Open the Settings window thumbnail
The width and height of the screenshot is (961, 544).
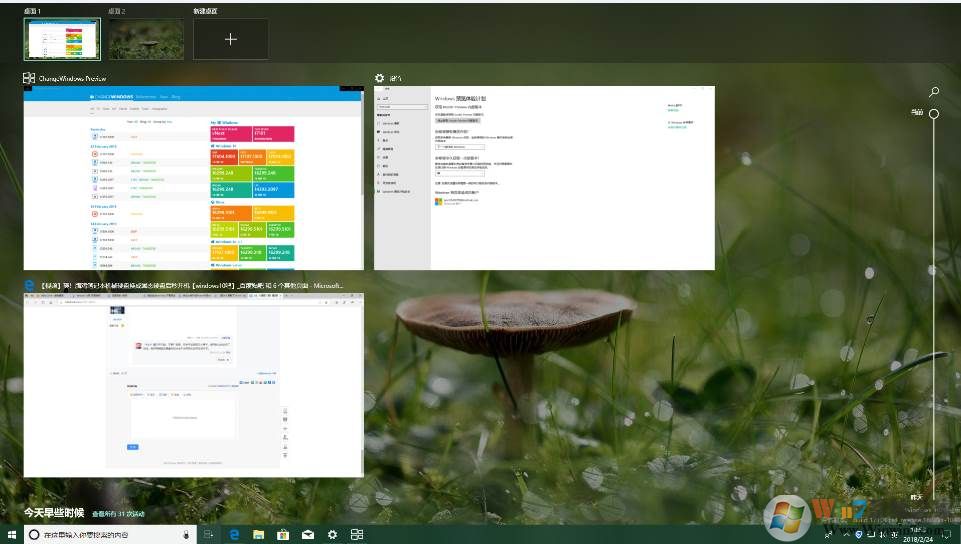tap(544, 177)
